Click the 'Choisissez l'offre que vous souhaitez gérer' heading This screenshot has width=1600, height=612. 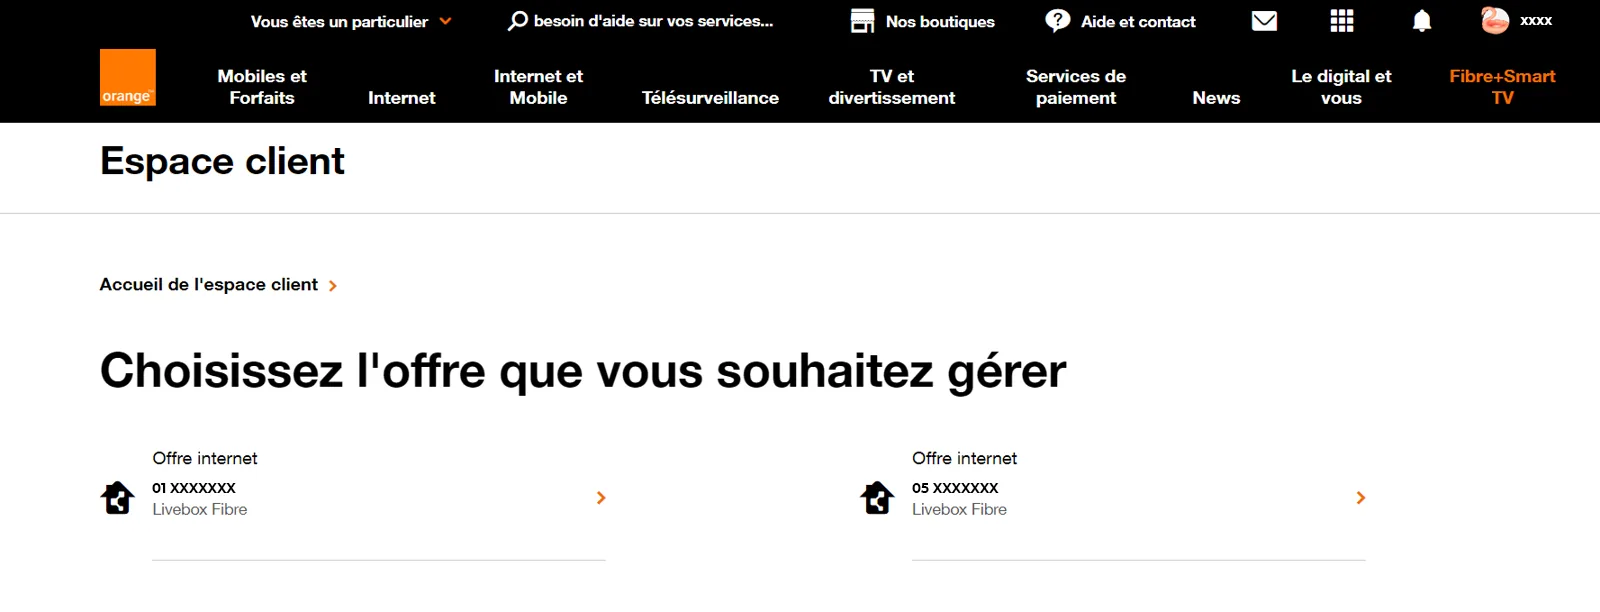point(583,371)
